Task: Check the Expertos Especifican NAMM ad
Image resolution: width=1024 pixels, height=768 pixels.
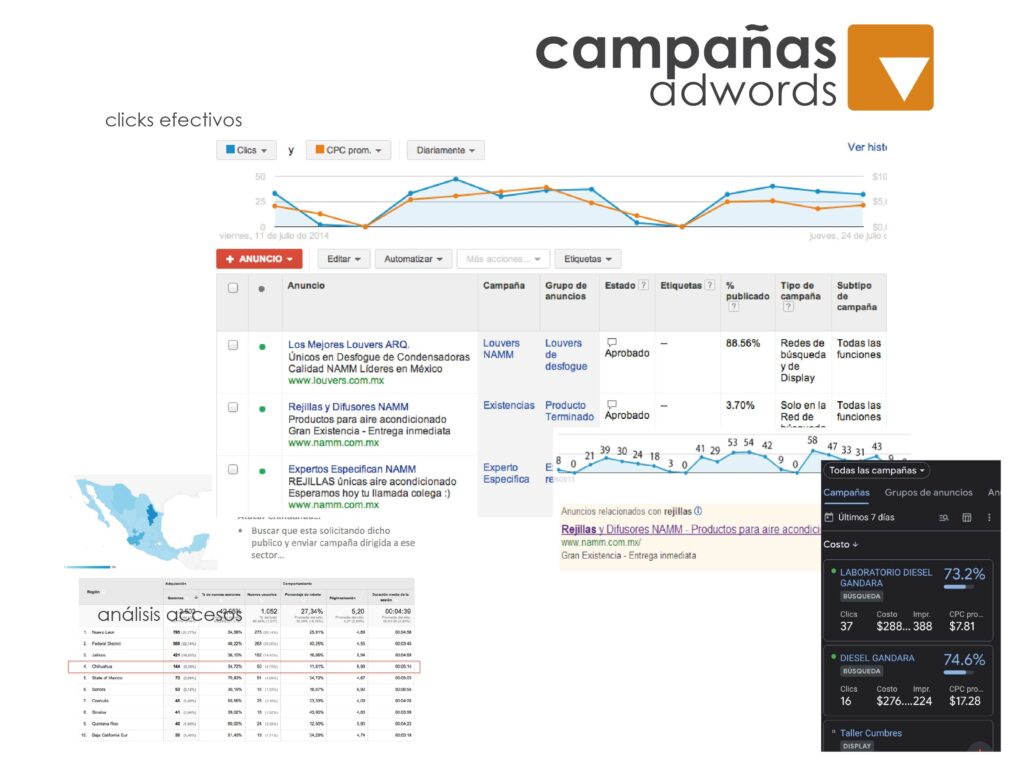Action: 233,470
